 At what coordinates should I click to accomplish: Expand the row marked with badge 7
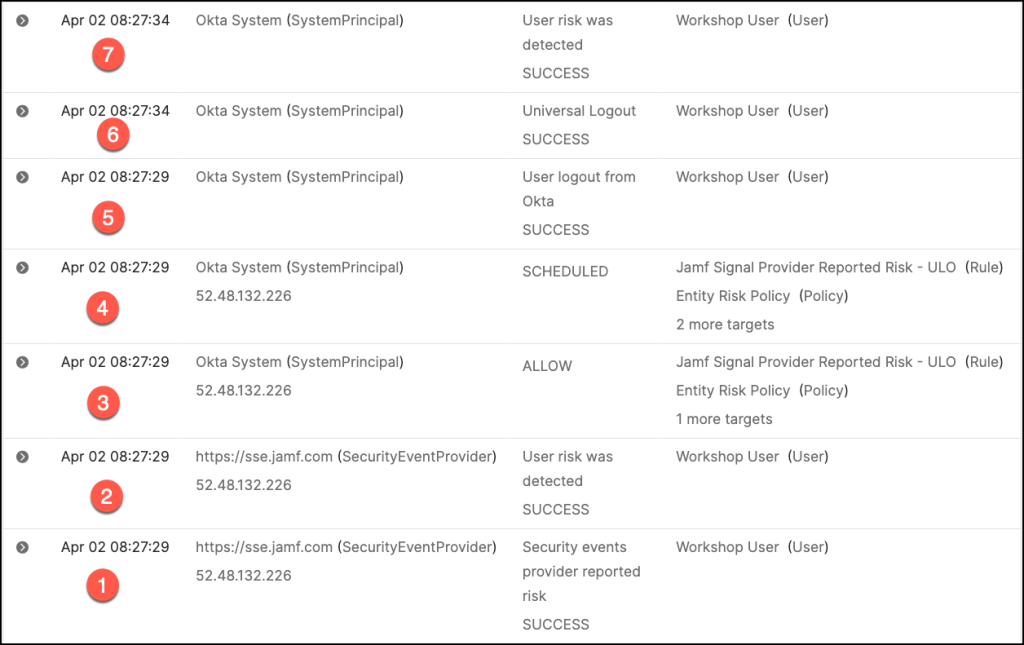coord(22,20)
